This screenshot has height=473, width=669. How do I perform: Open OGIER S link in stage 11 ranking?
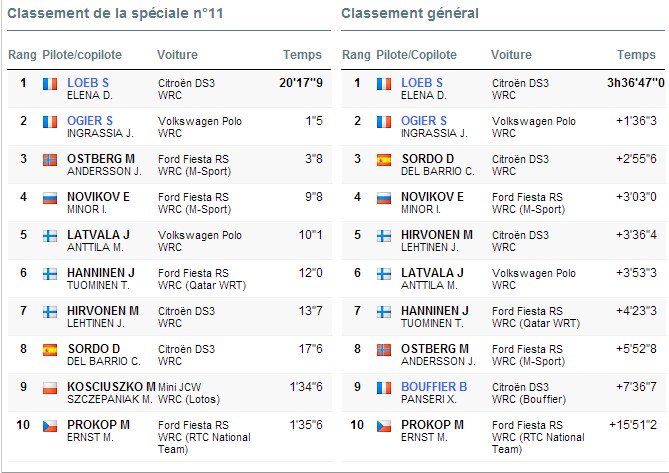pyautogui.click(x=90, y=121)
